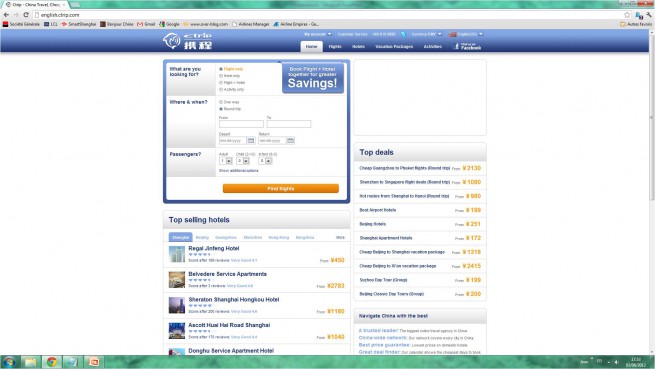Click Belvedere Service Apartments thumbnail
Screen dimensions: 655x369
(x=177, y=280)
